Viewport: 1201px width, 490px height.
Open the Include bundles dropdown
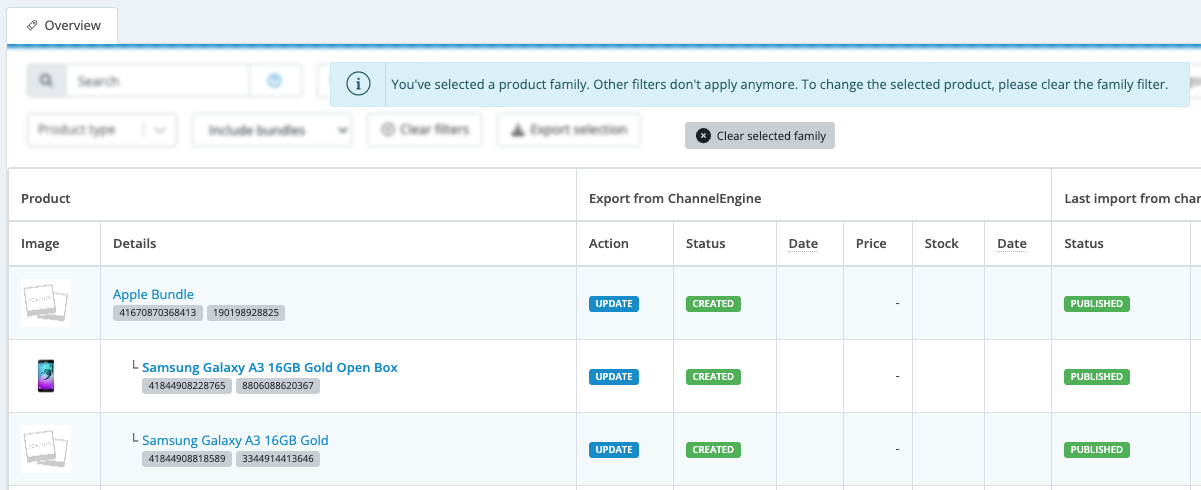tap(273, 130)
